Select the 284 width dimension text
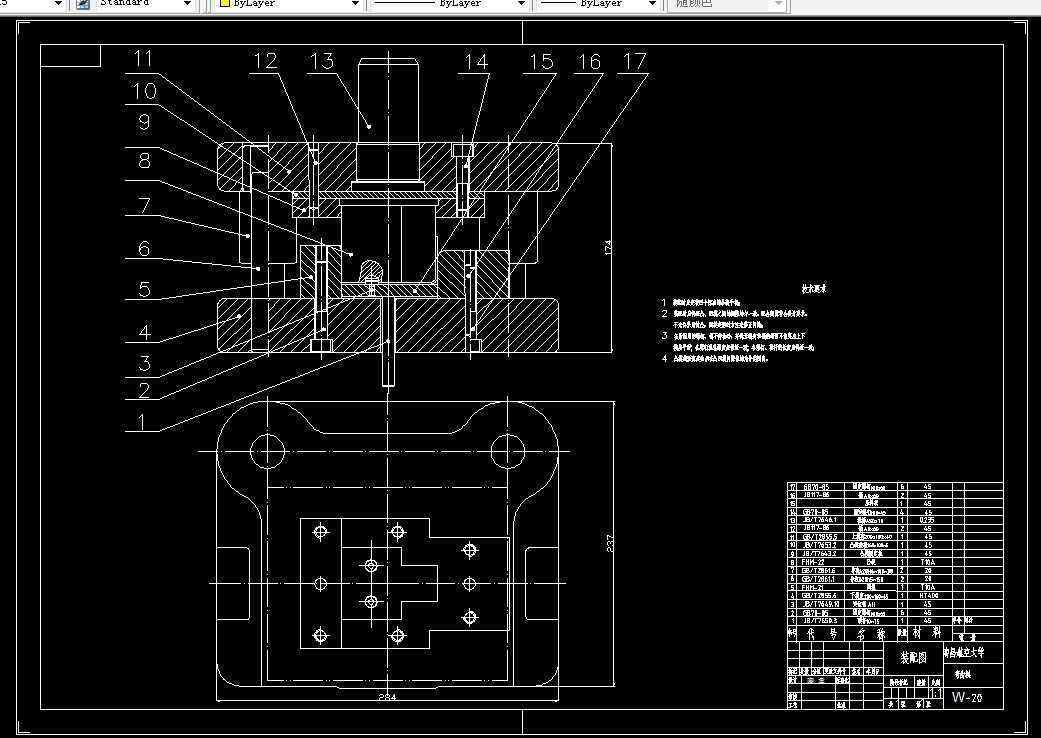Screen dimensions: 1041x738 [387, 697]
